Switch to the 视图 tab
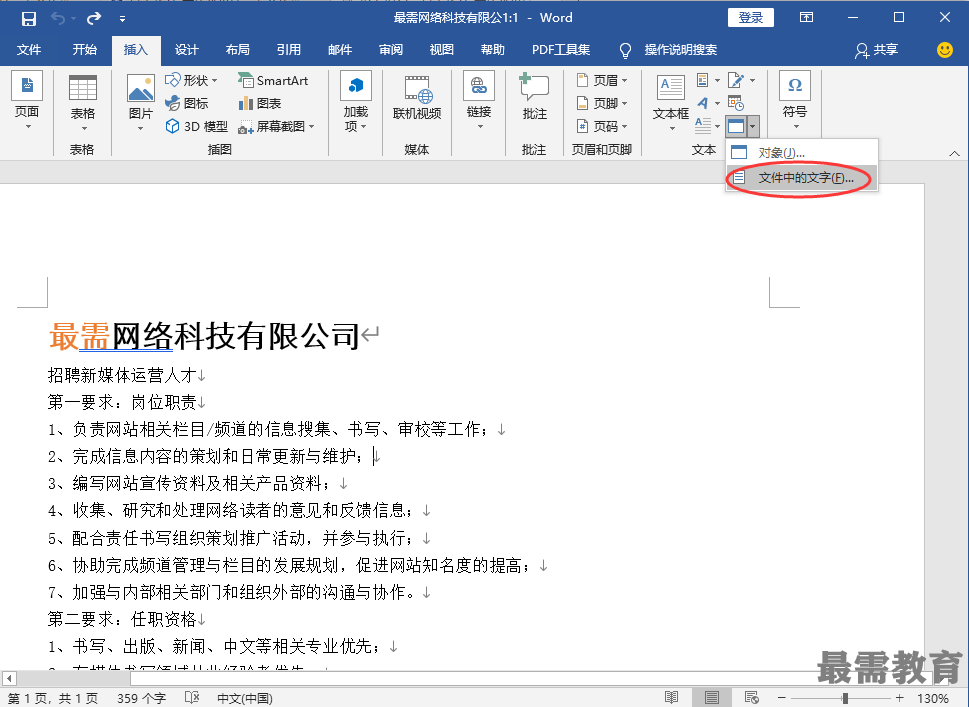This screenshot has height=707, width=969. tap(441, 50)
